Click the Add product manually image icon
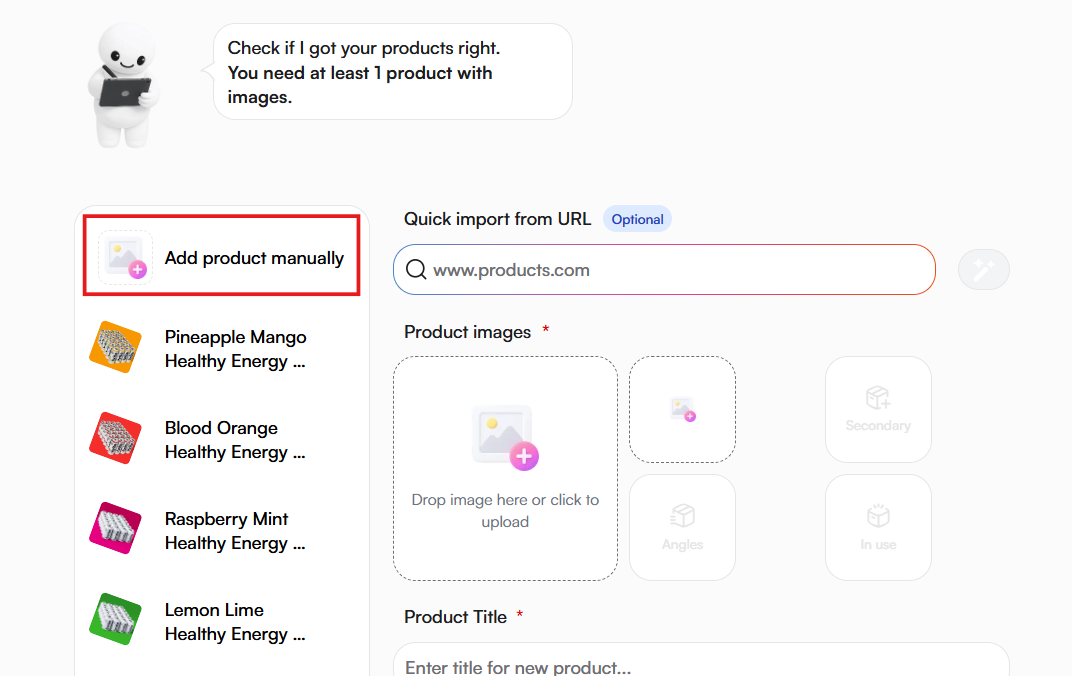 (x=125, y=258)
